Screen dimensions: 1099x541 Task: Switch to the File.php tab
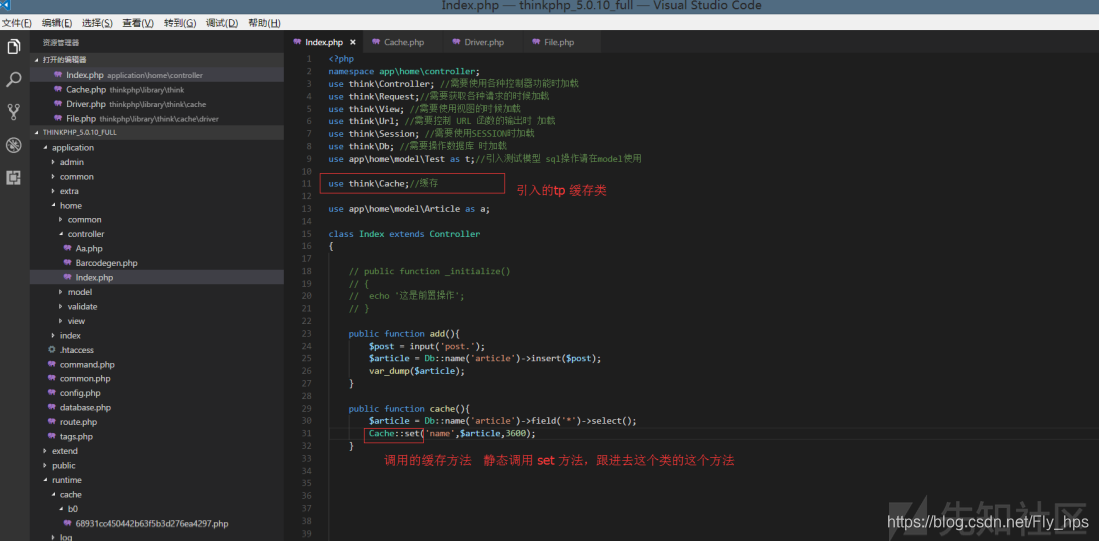(559, 42)
